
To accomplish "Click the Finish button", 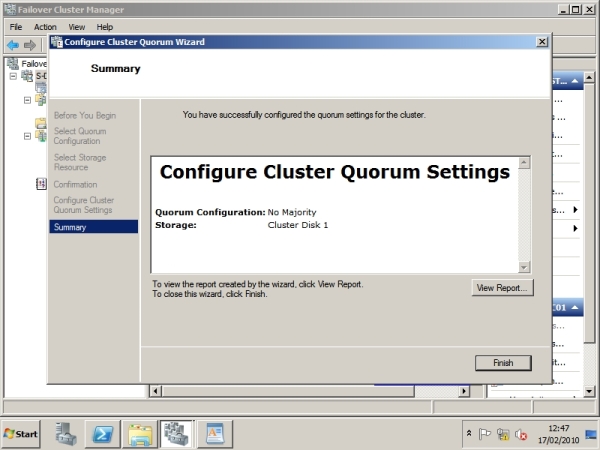I will (503, 363).
